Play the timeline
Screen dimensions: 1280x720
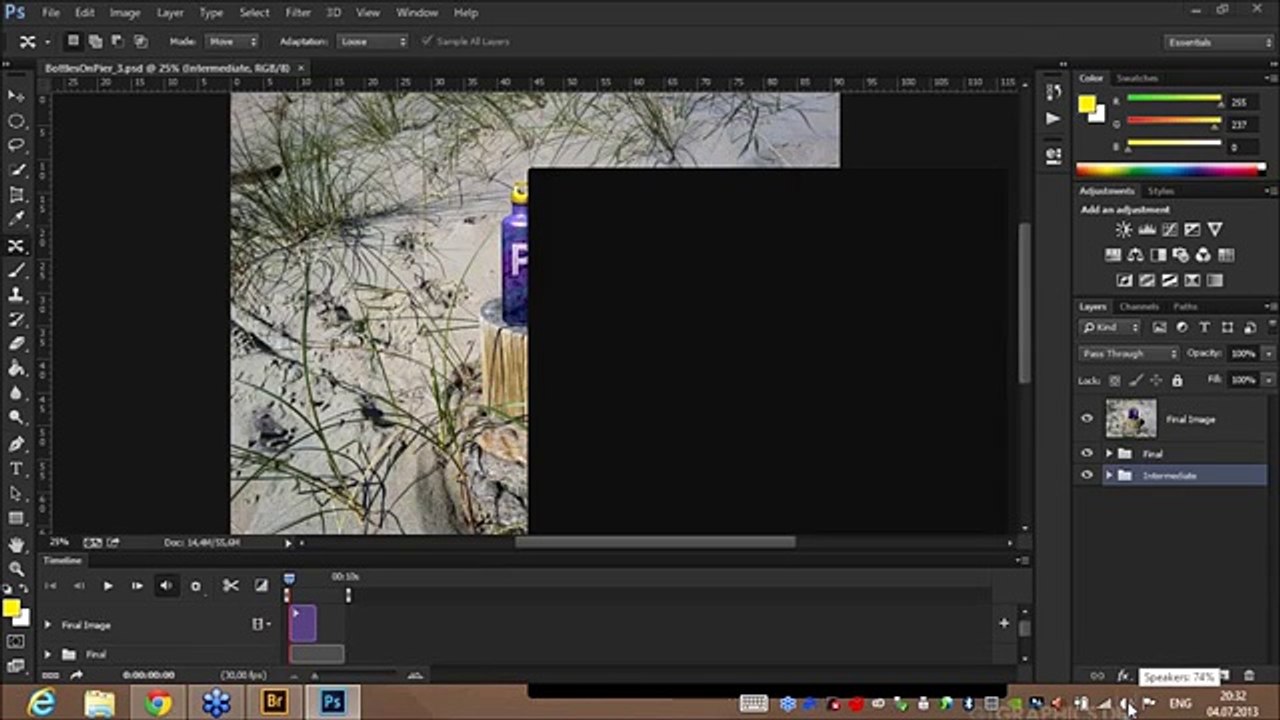coord(108,586)
